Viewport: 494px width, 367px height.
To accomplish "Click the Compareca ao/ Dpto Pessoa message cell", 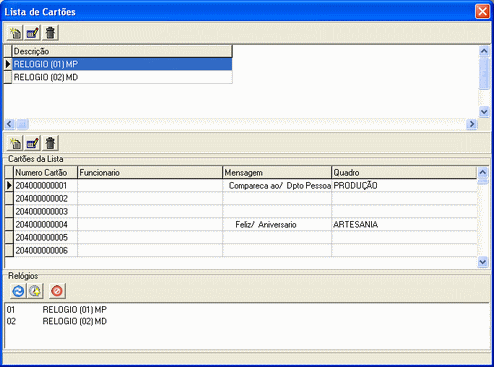I will coord(277,186).
